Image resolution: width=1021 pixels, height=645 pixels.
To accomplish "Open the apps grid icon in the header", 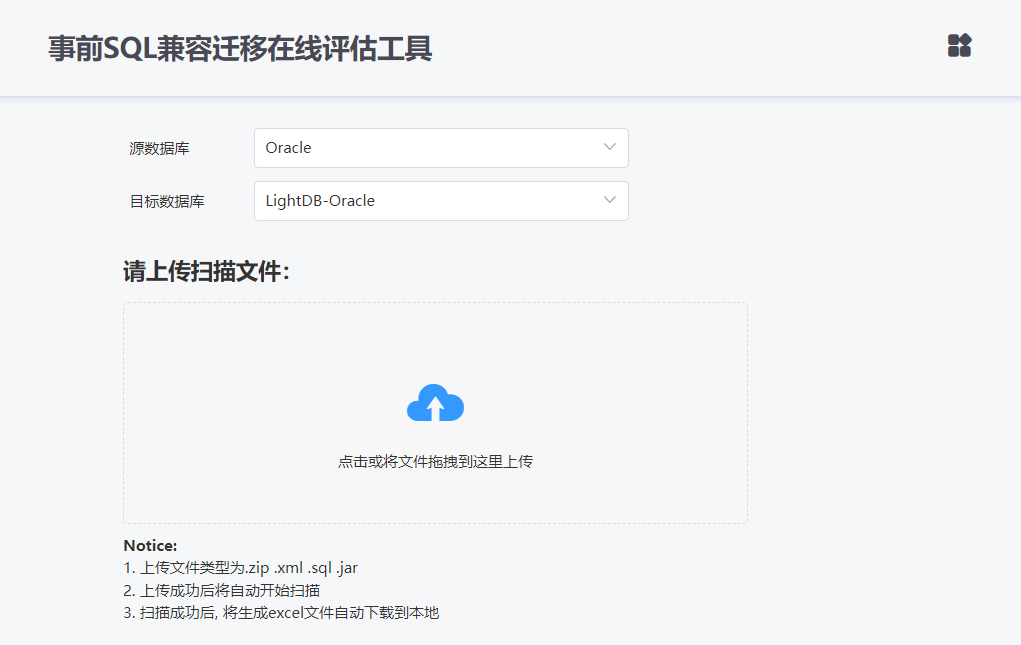I will (959, 46).
